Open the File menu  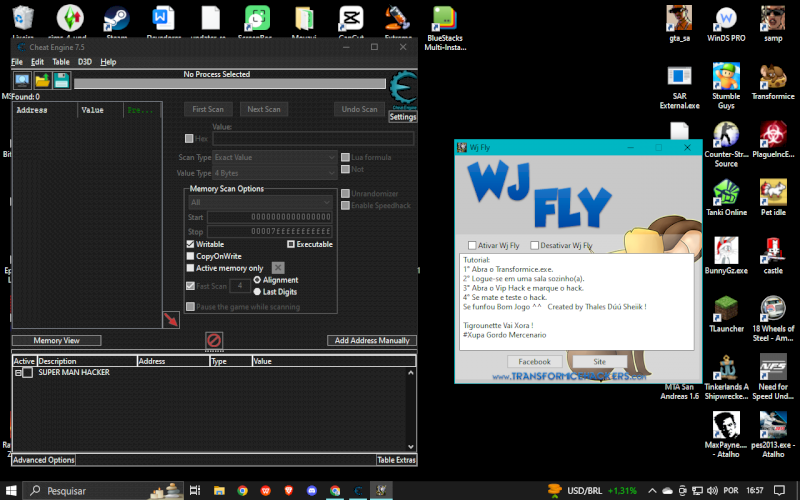17,62
